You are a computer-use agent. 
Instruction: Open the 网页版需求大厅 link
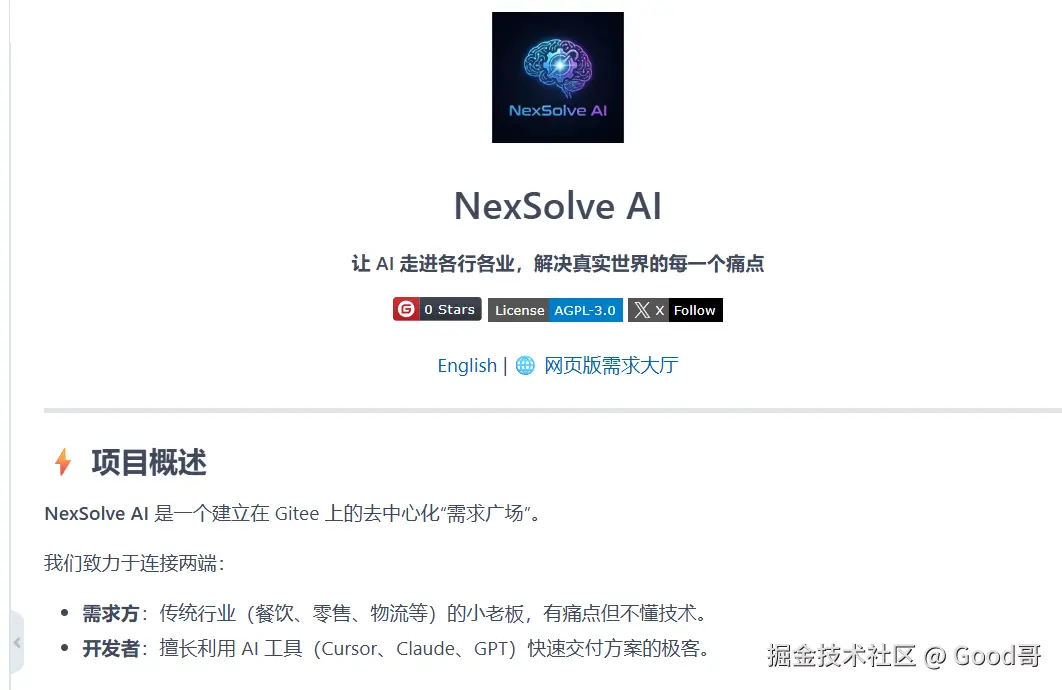click(611, 366)
